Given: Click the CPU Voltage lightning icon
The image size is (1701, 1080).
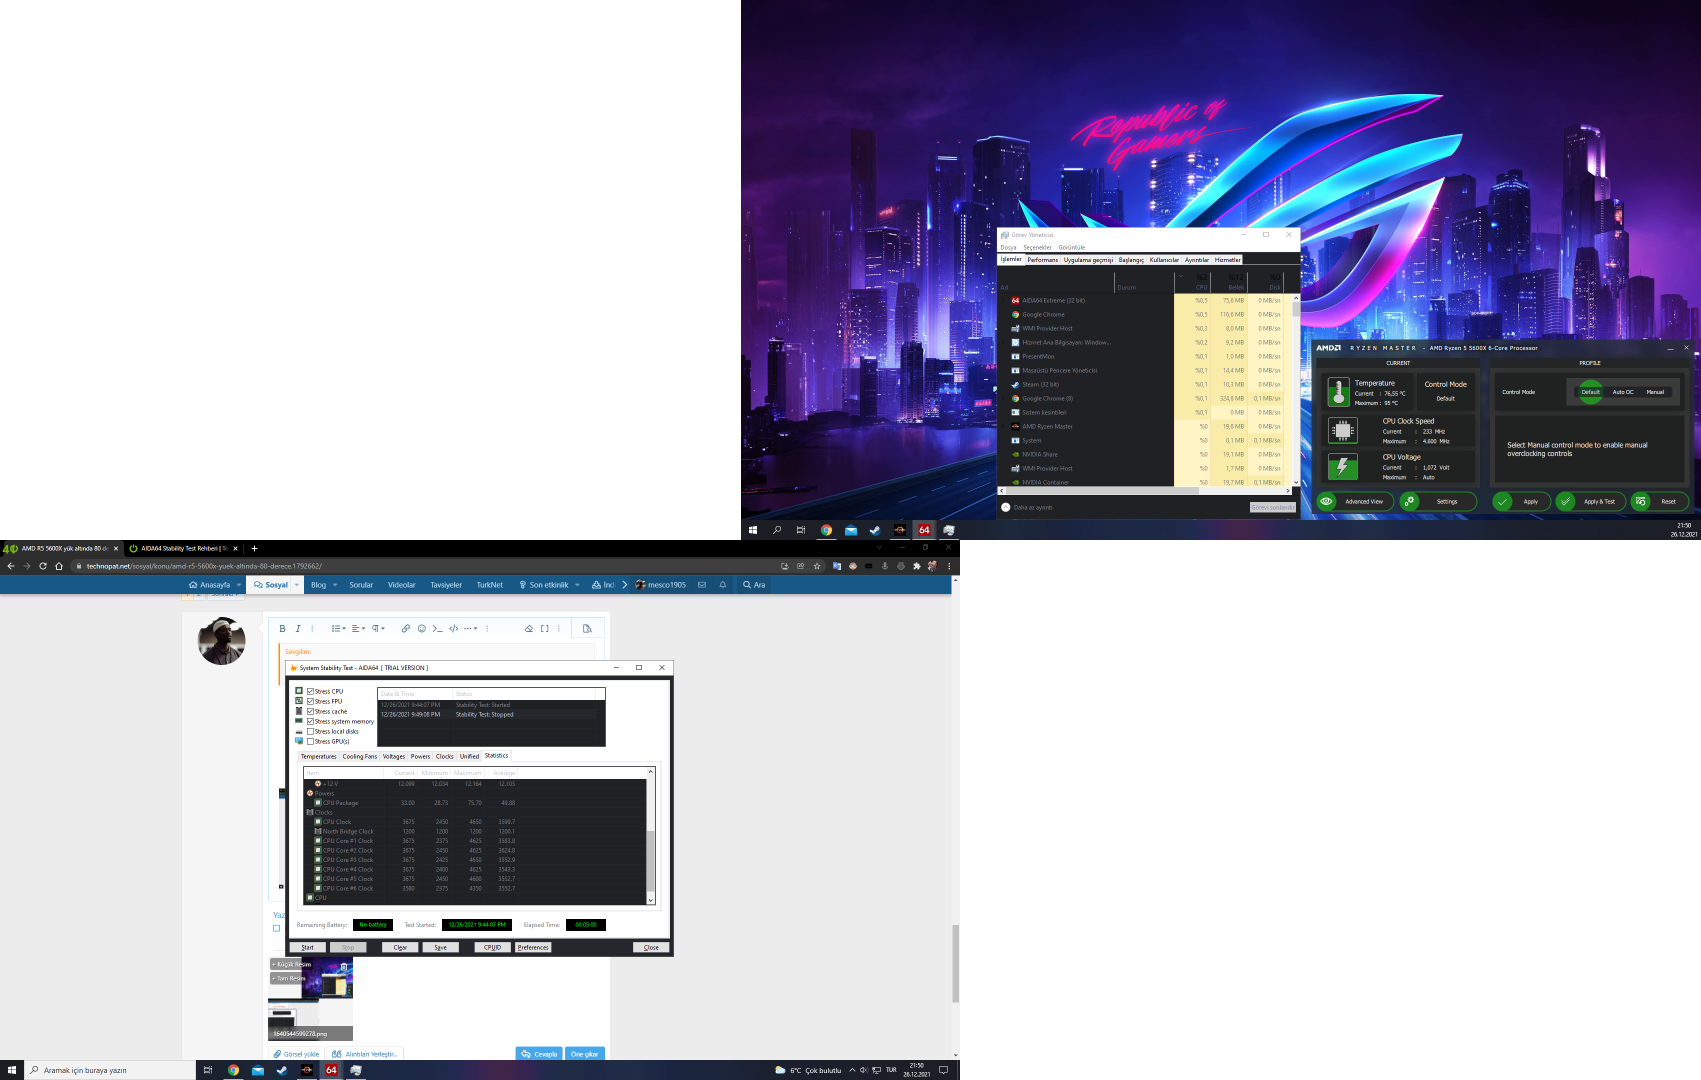Looking at the screenshot, I should pyautogui.click(x=1342, y=466).
